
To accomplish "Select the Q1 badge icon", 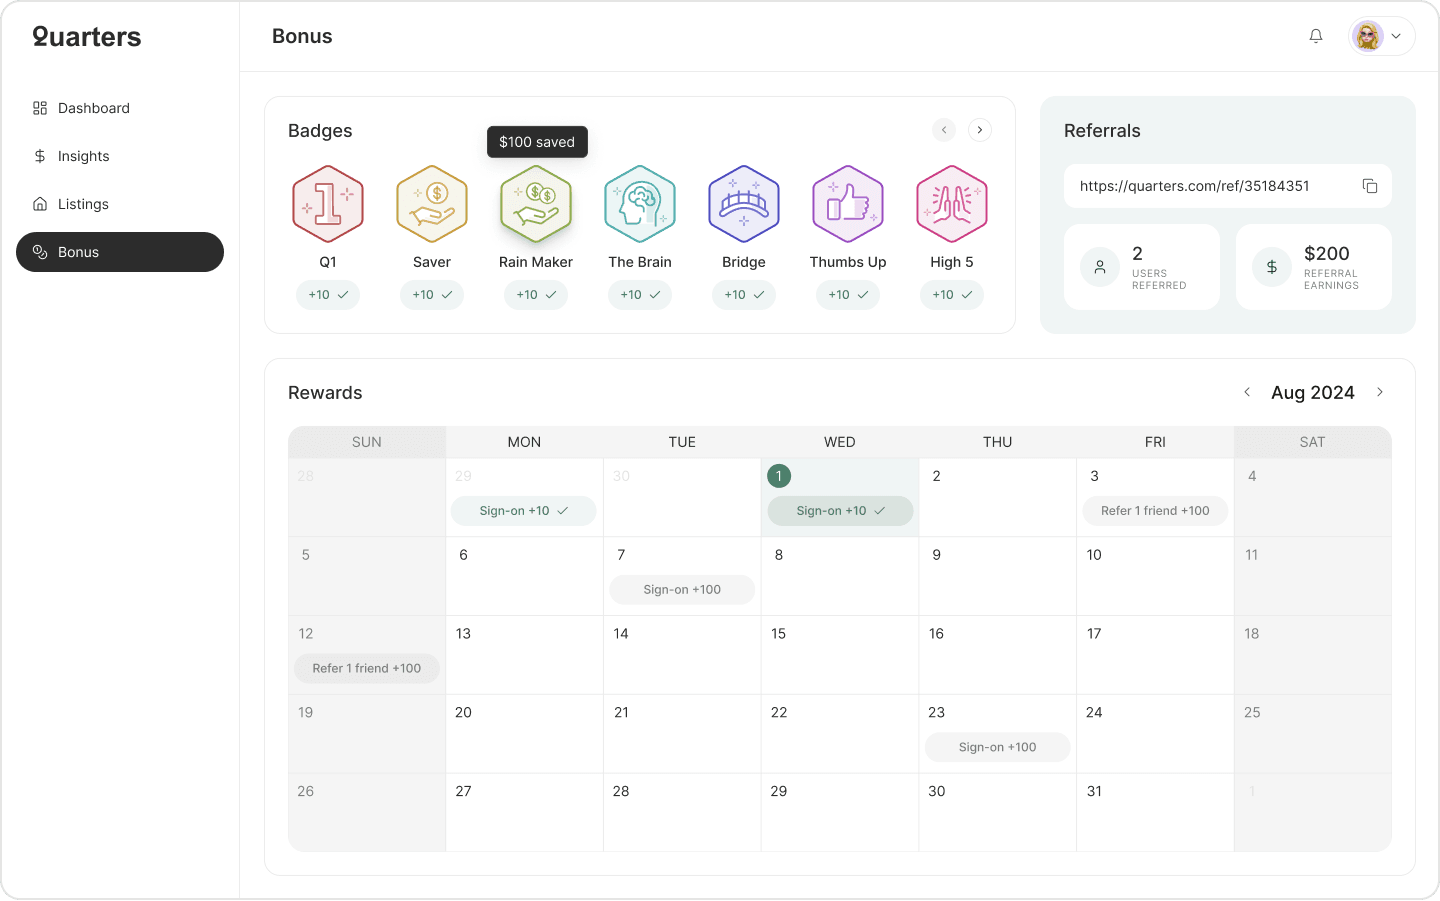I will coord(328,203).
